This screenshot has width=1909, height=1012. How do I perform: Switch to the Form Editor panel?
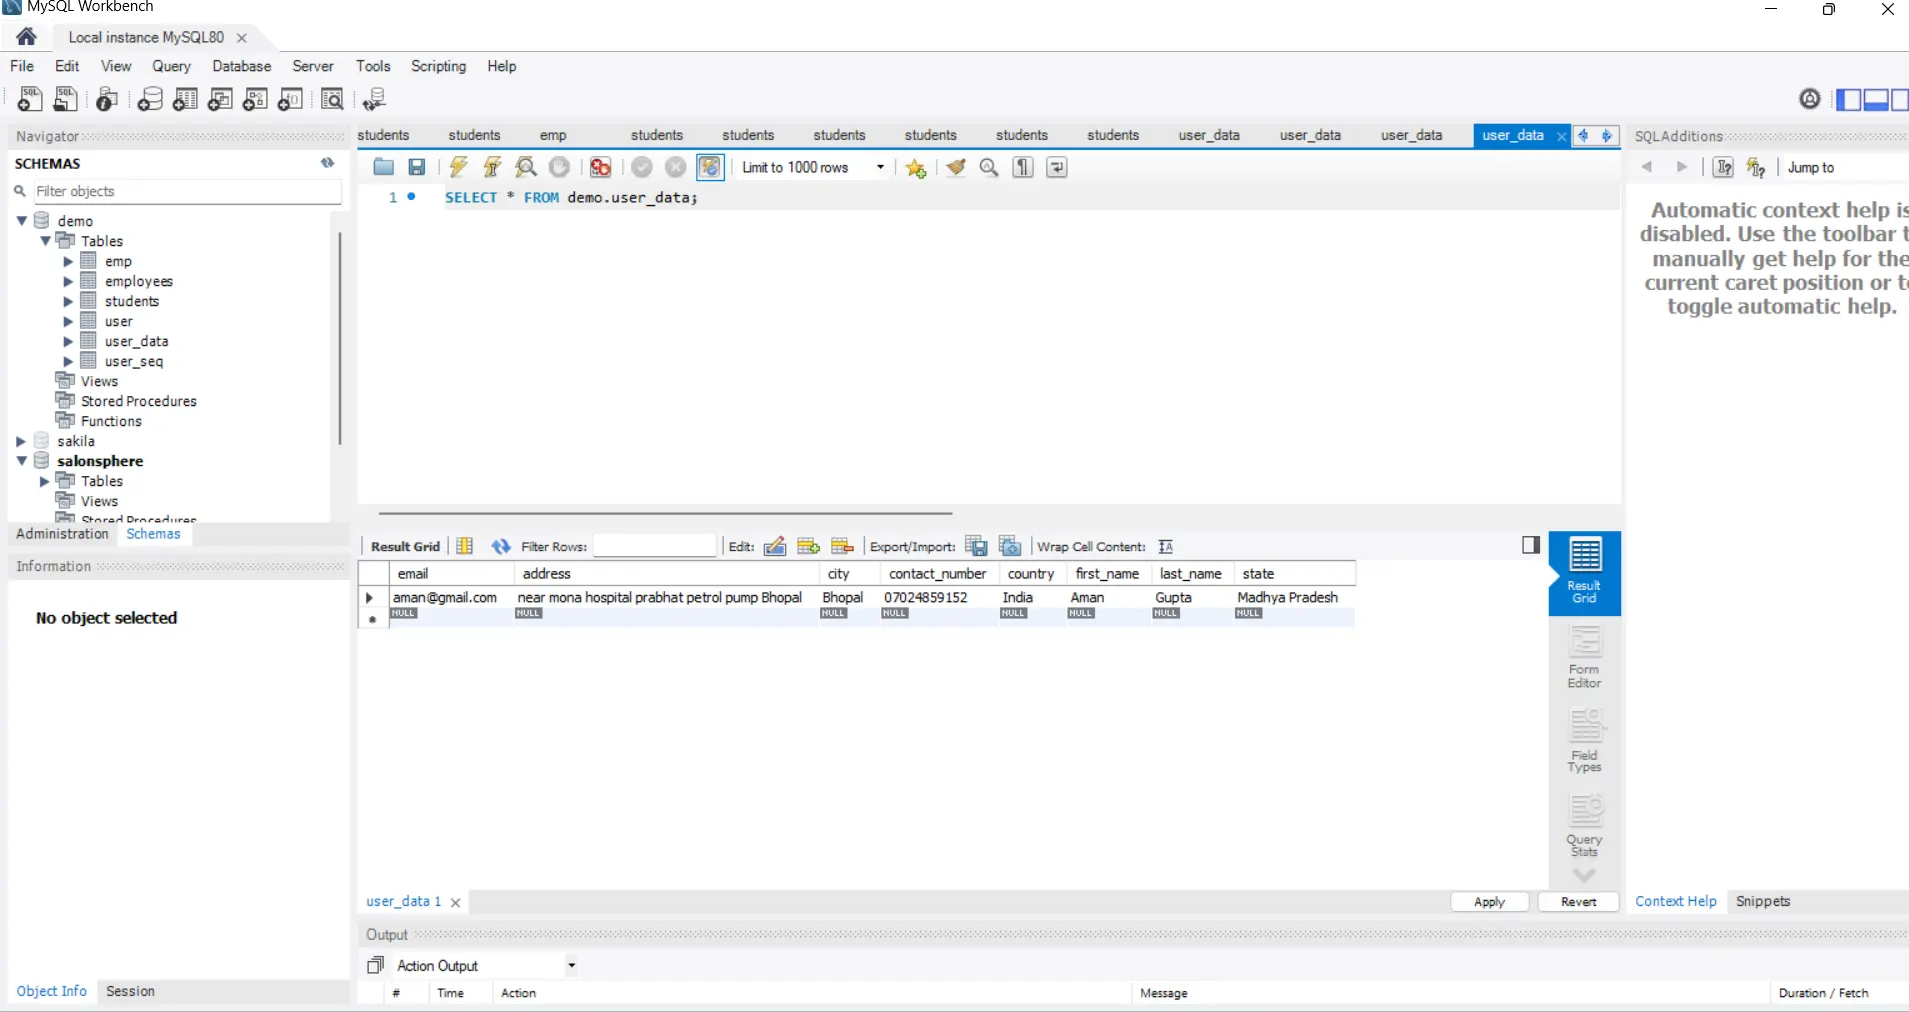(x=1585, y=655)
